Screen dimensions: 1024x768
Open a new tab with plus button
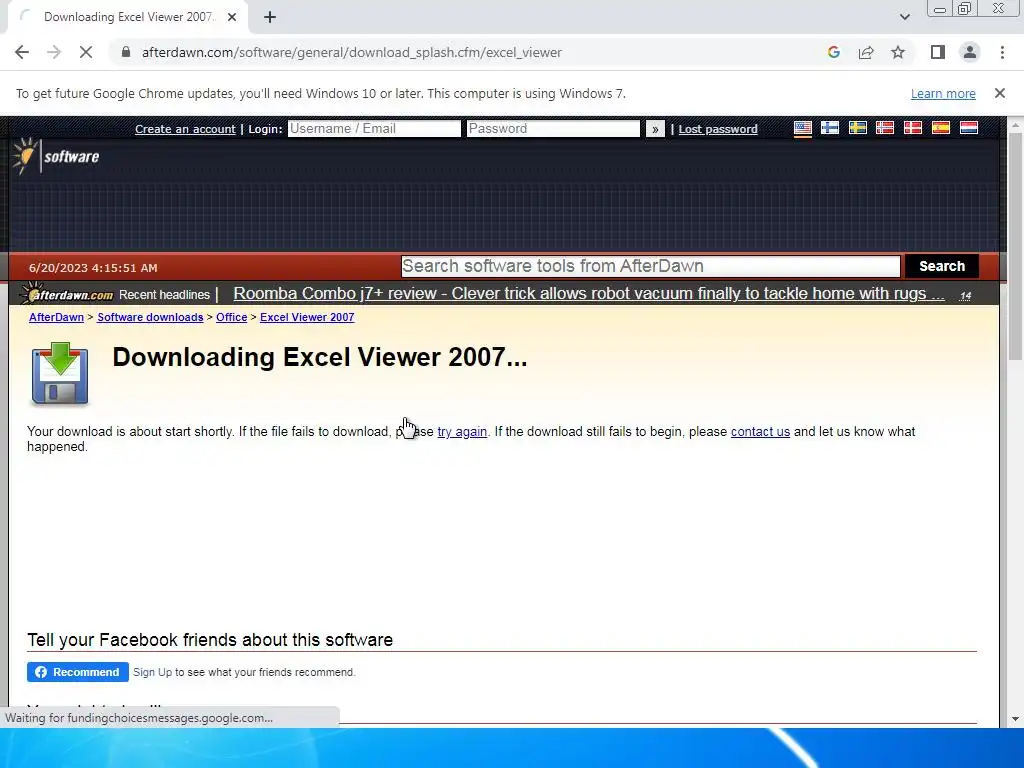(270, 18)
